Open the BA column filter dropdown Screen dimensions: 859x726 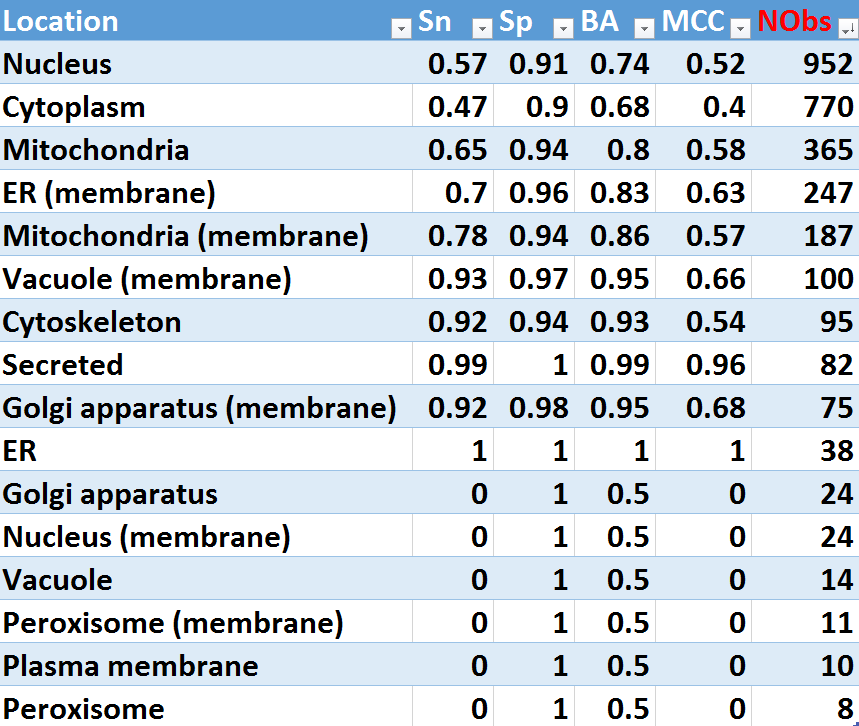coord(644,30)
